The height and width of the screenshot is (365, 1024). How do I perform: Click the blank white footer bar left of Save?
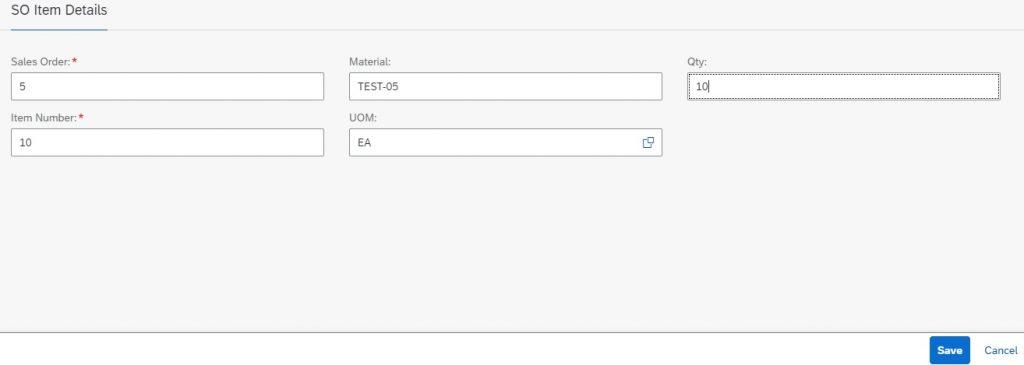[x=457, y=349]
